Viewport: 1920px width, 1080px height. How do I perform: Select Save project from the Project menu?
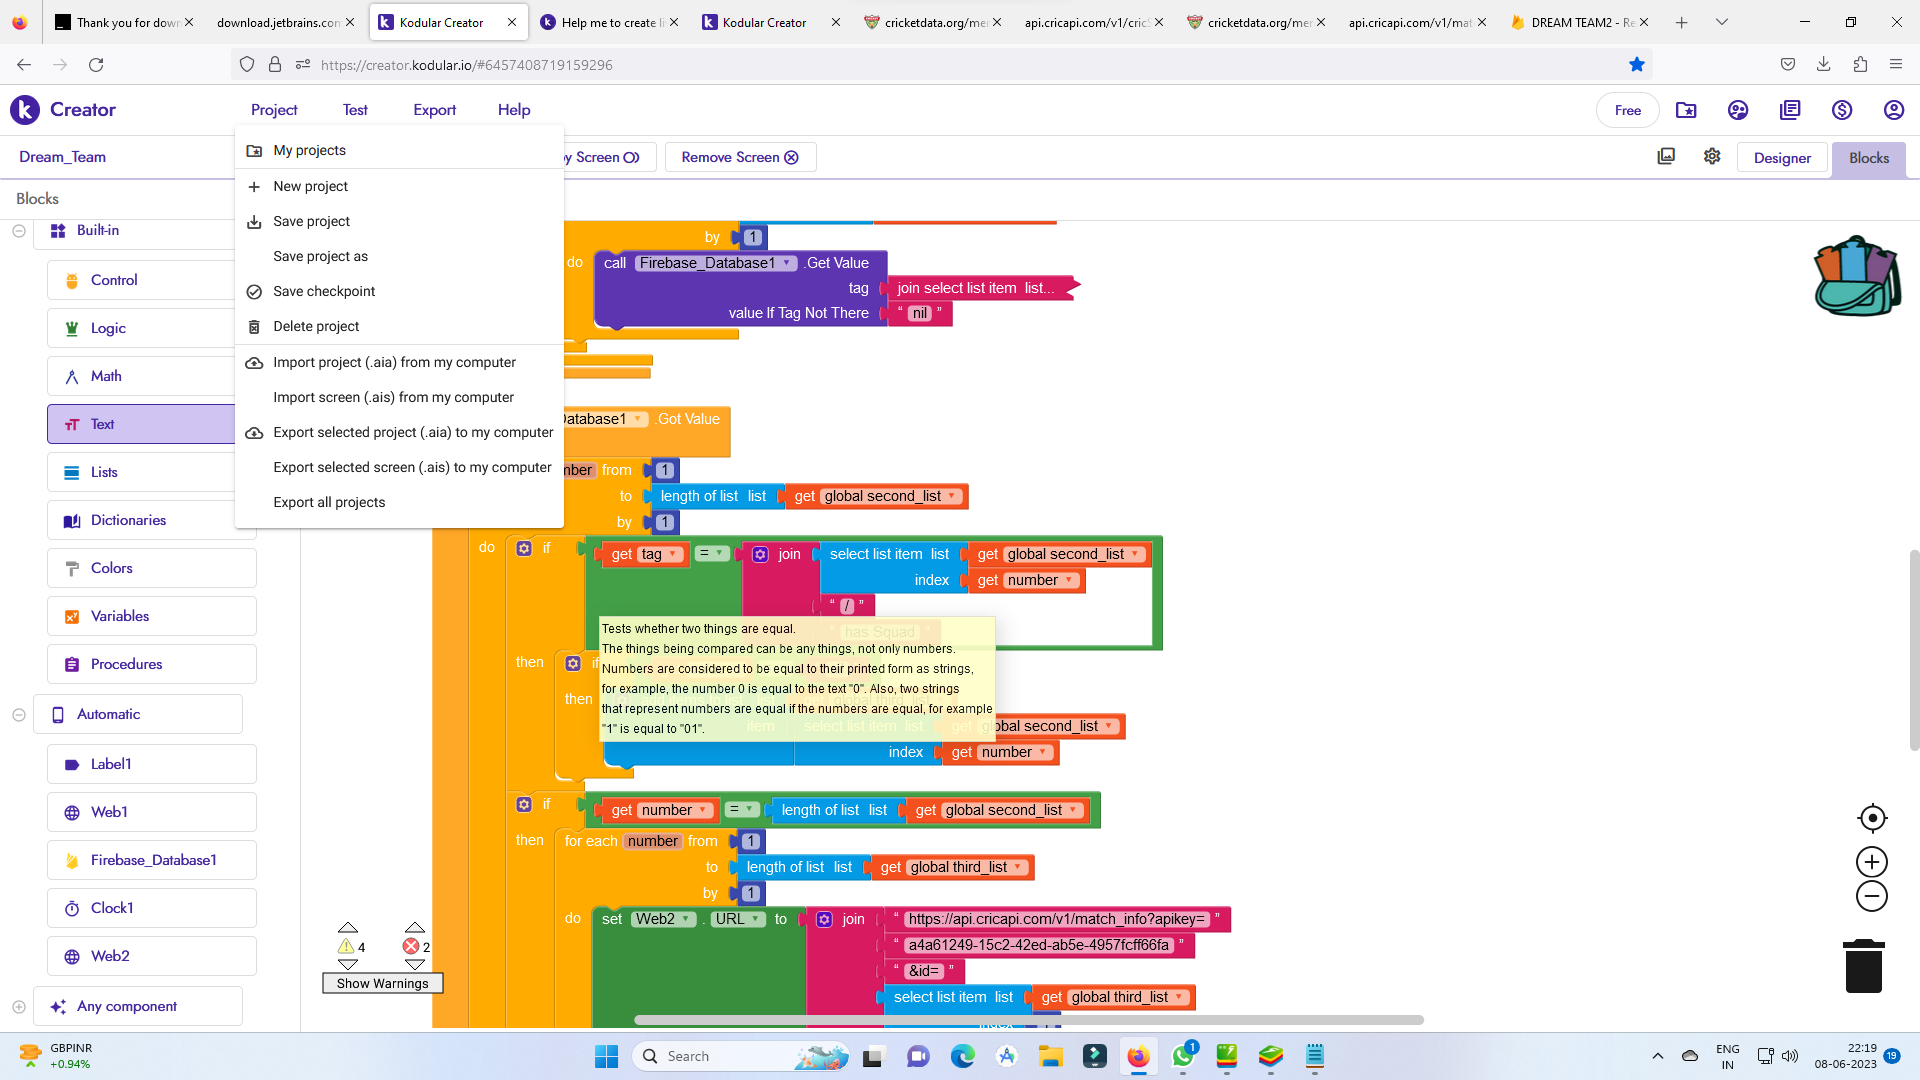point(399,222)
